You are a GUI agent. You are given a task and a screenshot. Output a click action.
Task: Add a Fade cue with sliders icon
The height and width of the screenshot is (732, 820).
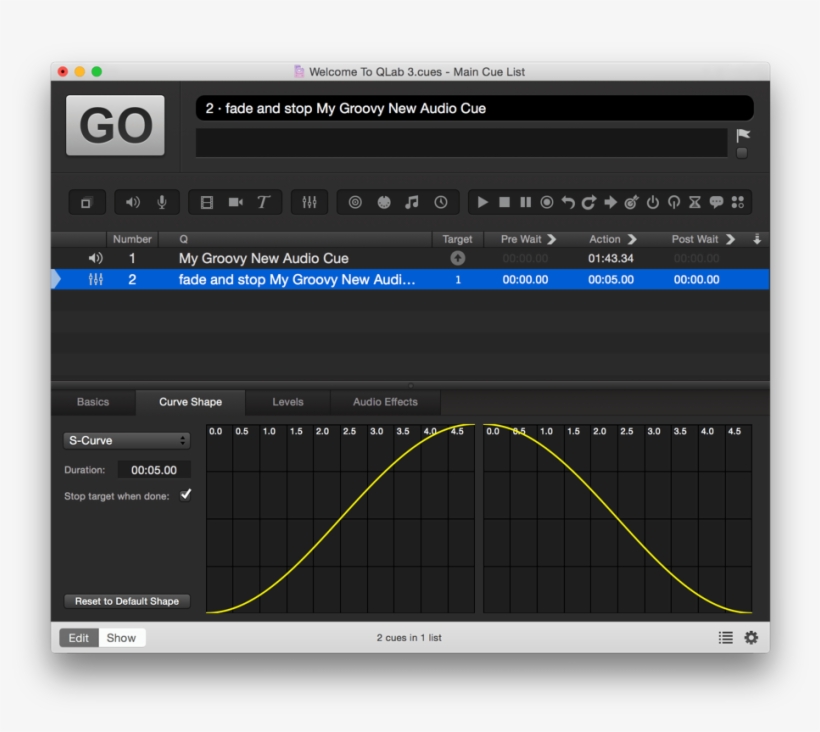tap(309, 202)
